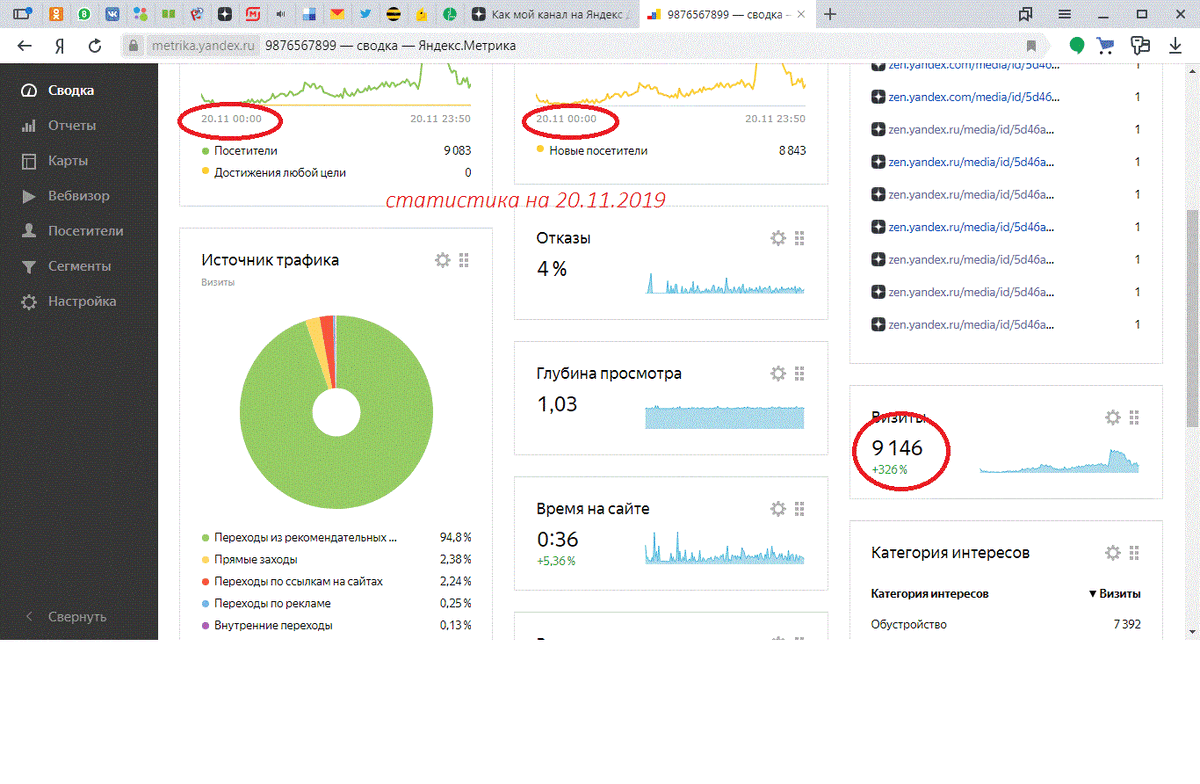This screenshot has height=784, width=1200.
Task: Open the password manager key icon
Action: click(1141, 46)
